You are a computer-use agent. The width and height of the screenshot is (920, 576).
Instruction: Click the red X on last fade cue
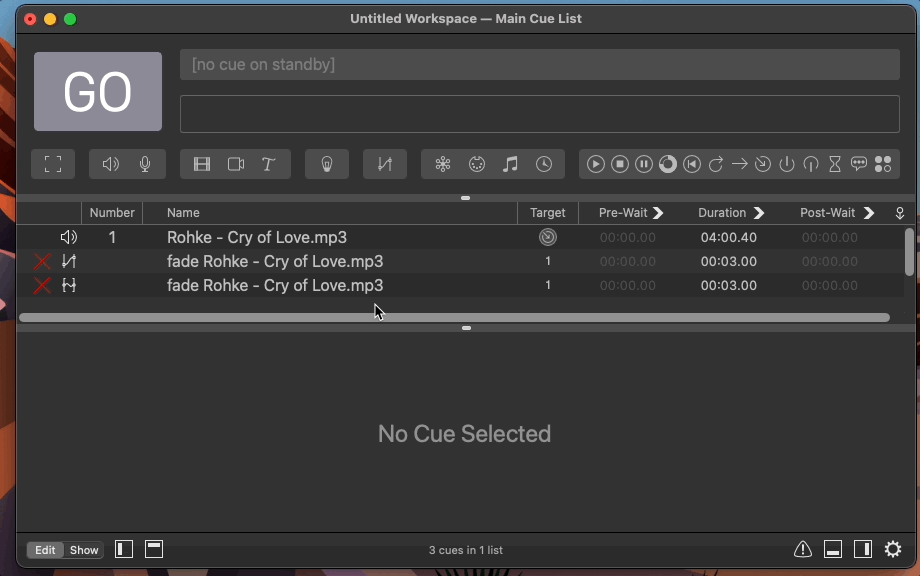click(x=42, y=285)
